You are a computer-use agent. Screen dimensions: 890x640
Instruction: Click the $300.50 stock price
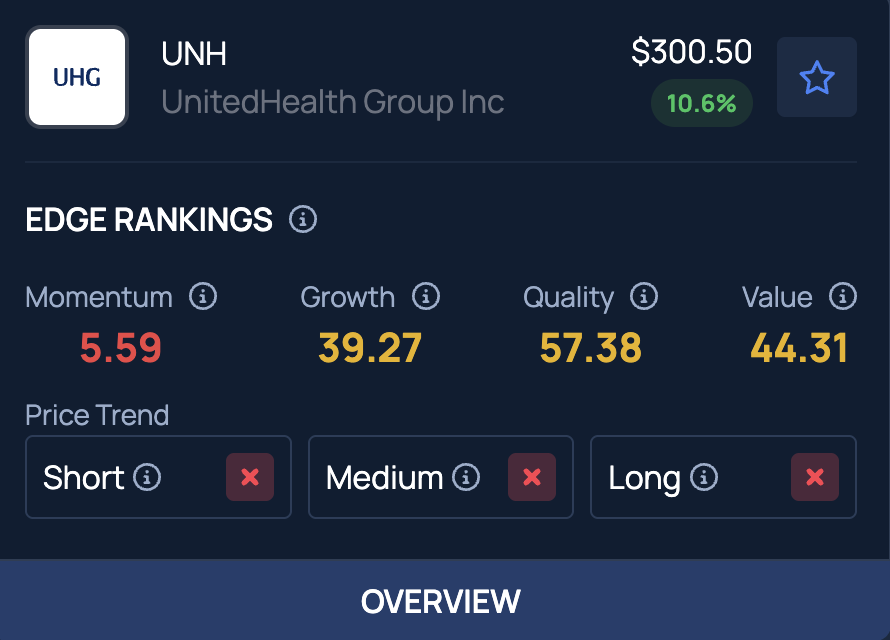pos(692,52)
